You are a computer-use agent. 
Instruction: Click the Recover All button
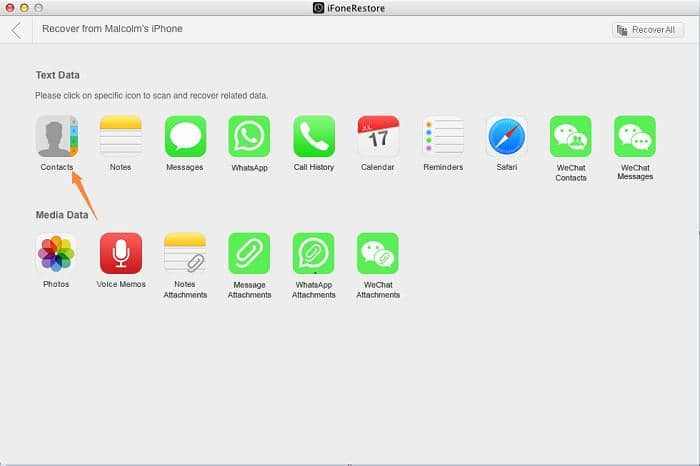(648, 30)
